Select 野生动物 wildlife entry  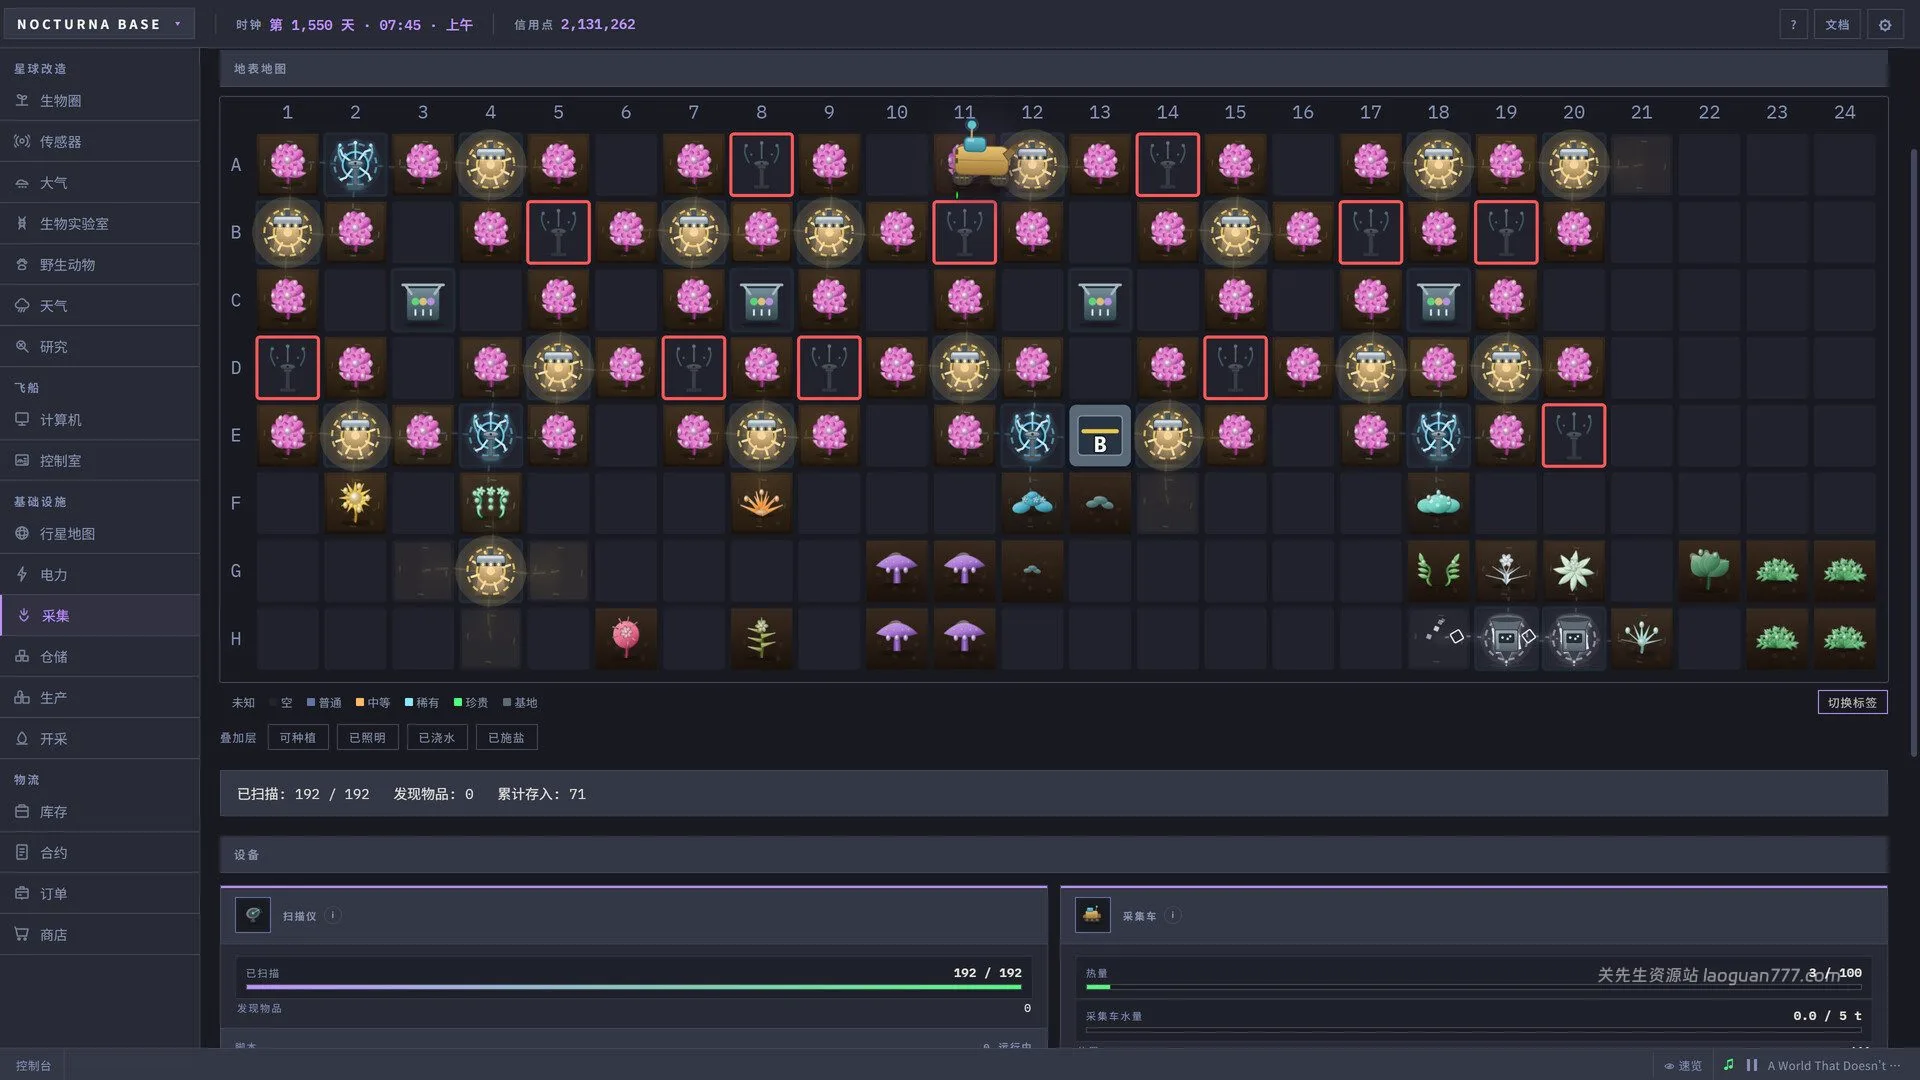point(100,265)
